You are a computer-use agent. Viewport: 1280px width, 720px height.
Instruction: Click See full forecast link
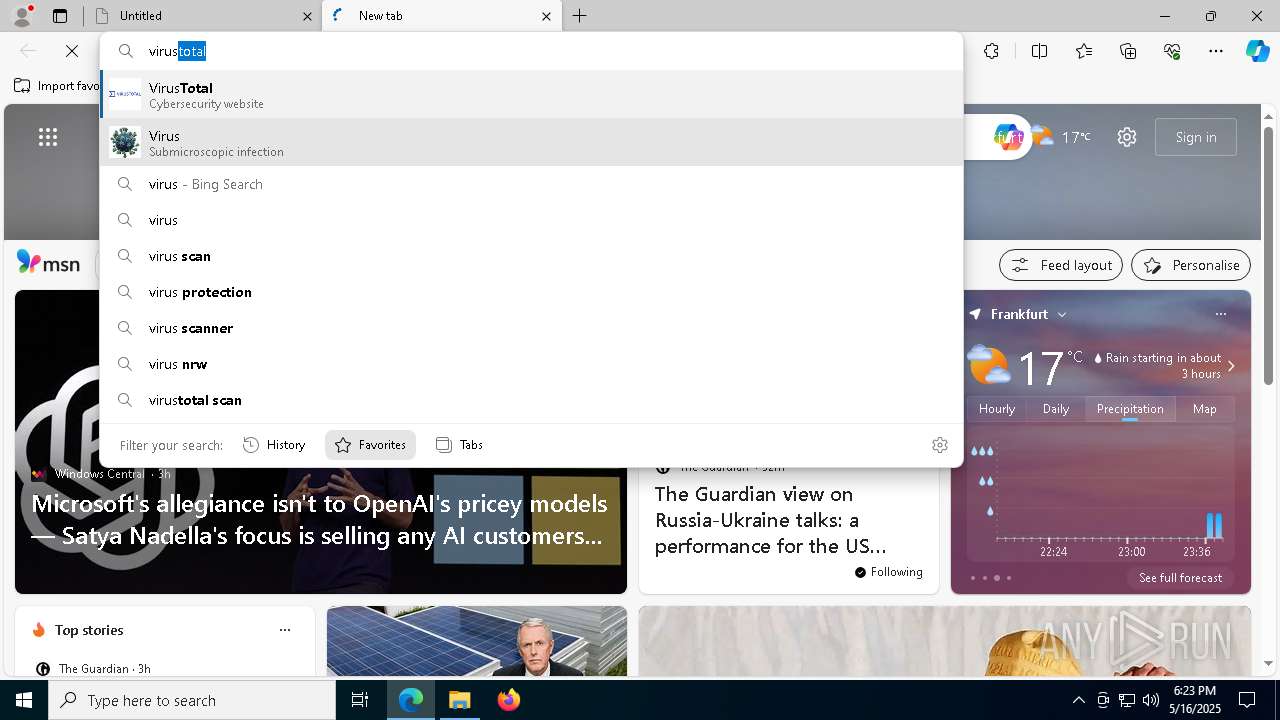pyautogui.click(x=1180, y=578)
